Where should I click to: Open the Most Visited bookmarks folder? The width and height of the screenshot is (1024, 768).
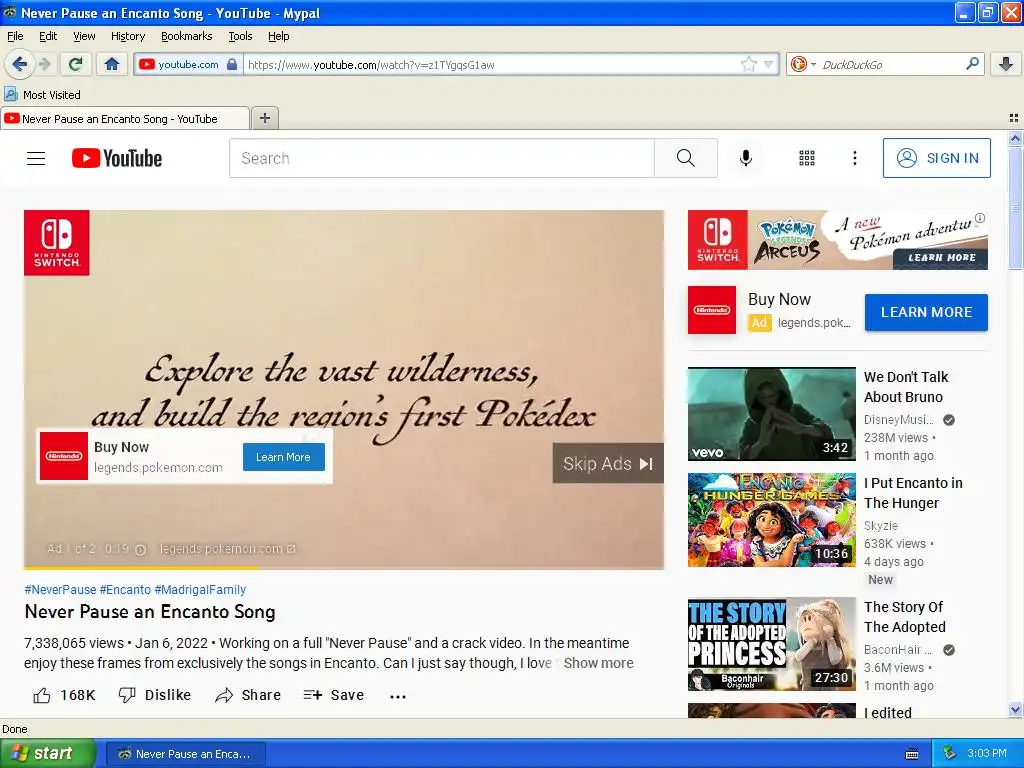click(x=42, y=95)
